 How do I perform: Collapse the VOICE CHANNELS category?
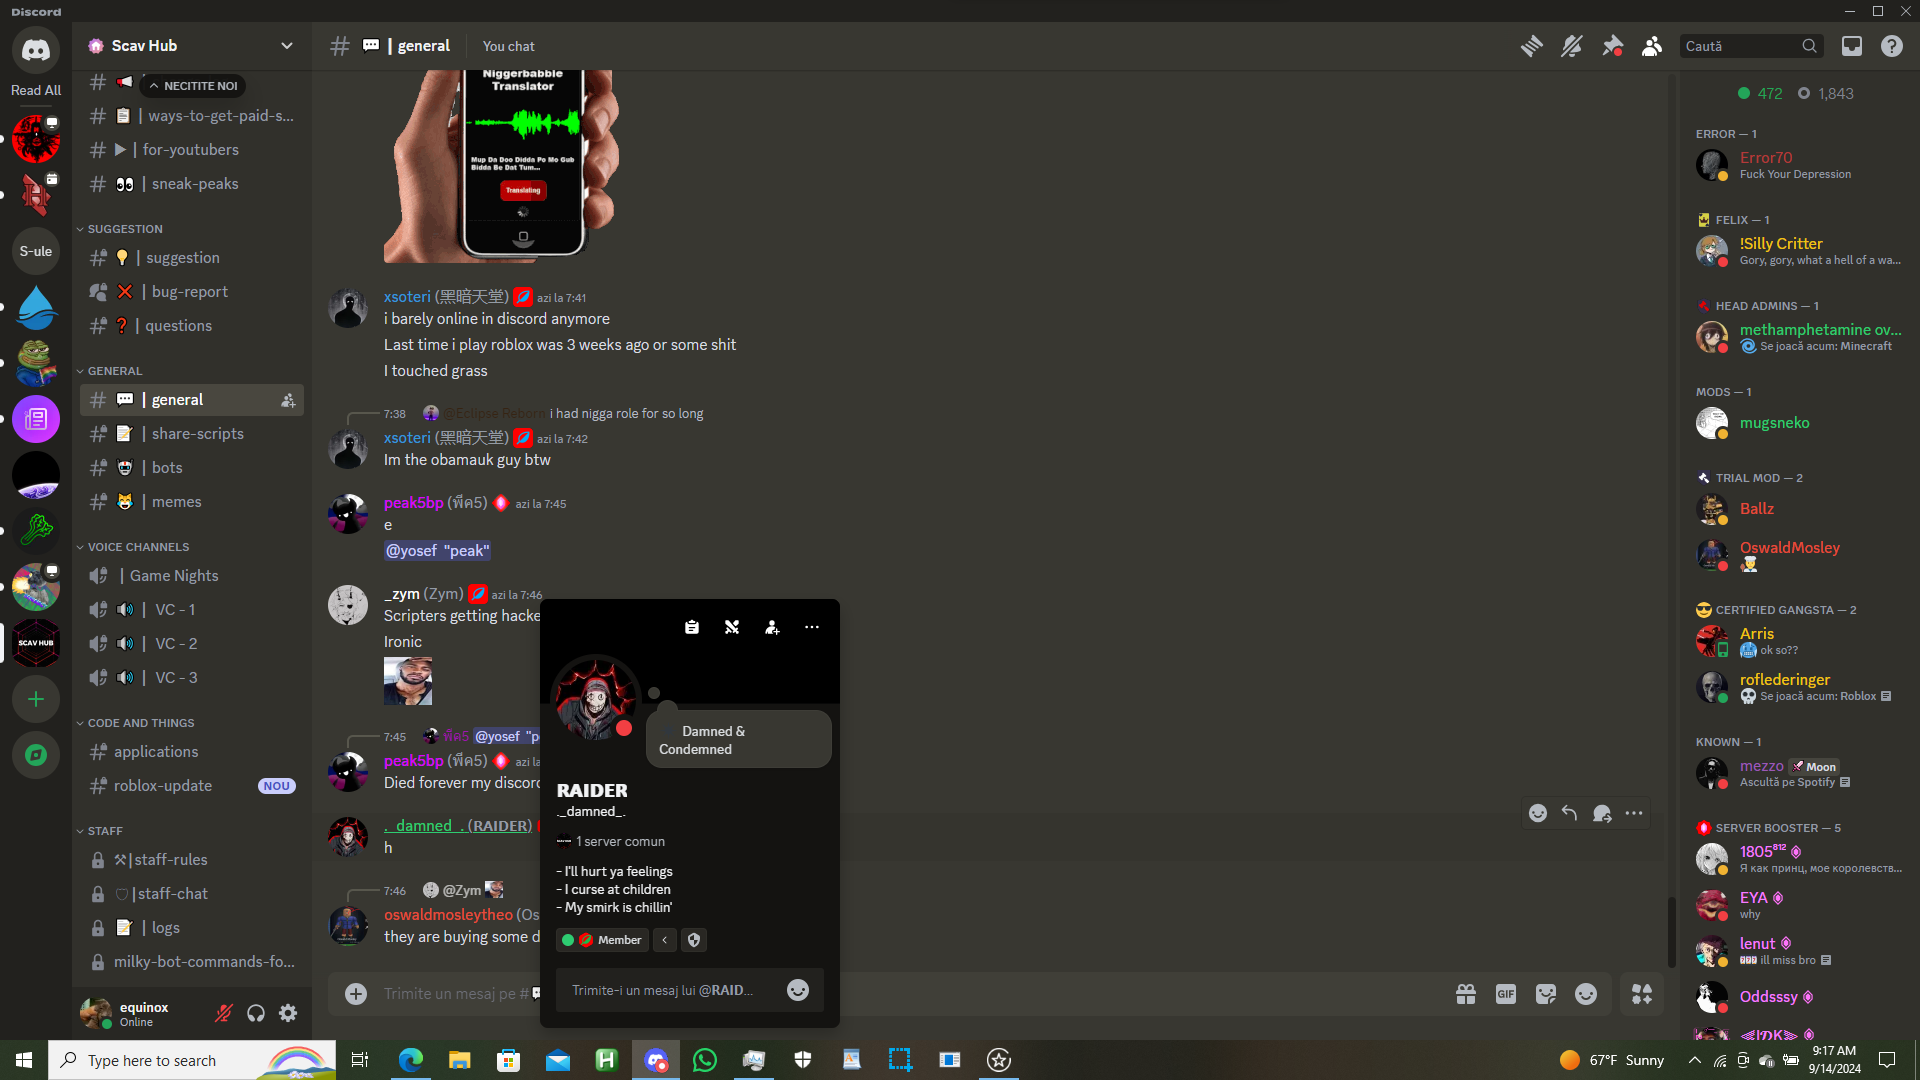(x=138, y=547)
